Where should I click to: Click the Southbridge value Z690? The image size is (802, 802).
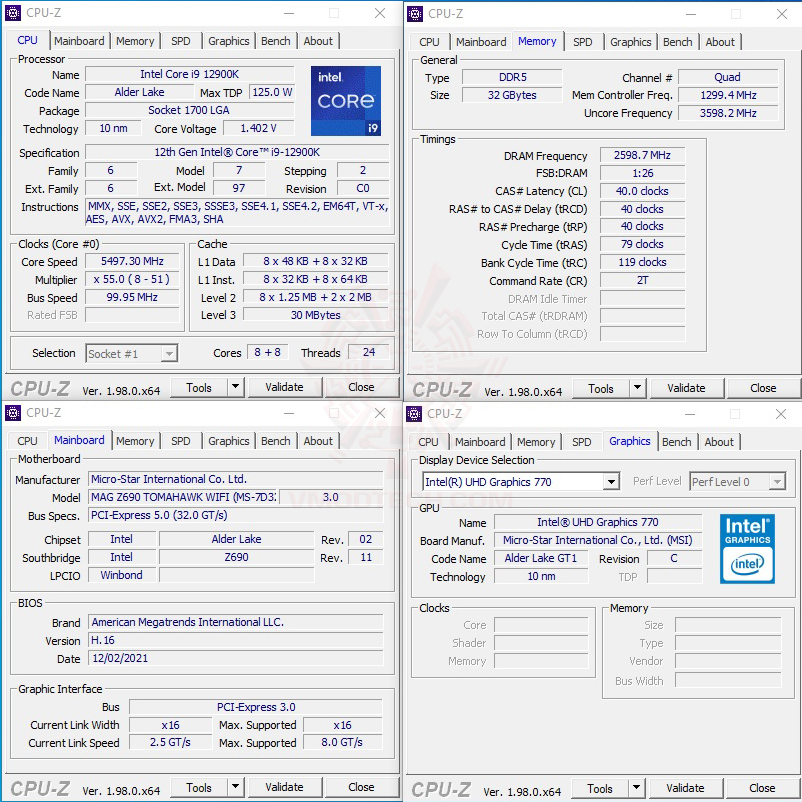pyautogui.click(x=236, y=557)
